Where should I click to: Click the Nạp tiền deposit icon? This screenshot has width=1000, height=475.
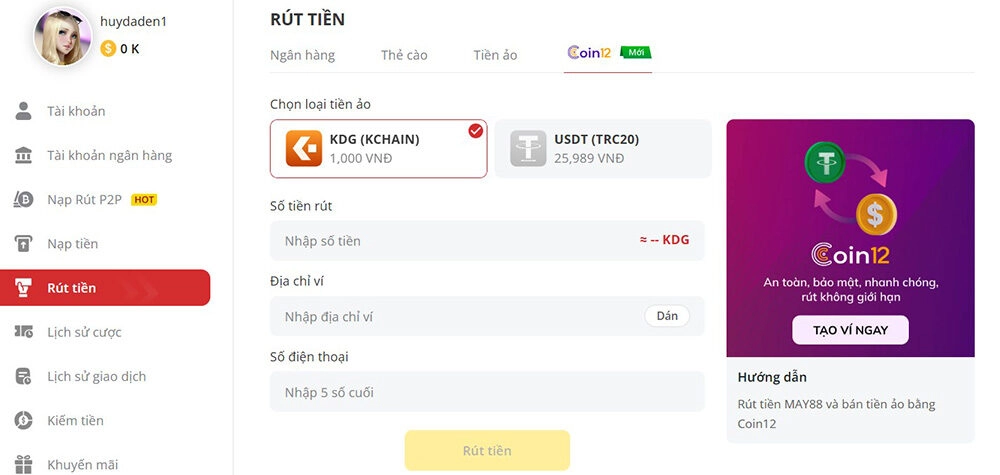pos(24,244)
